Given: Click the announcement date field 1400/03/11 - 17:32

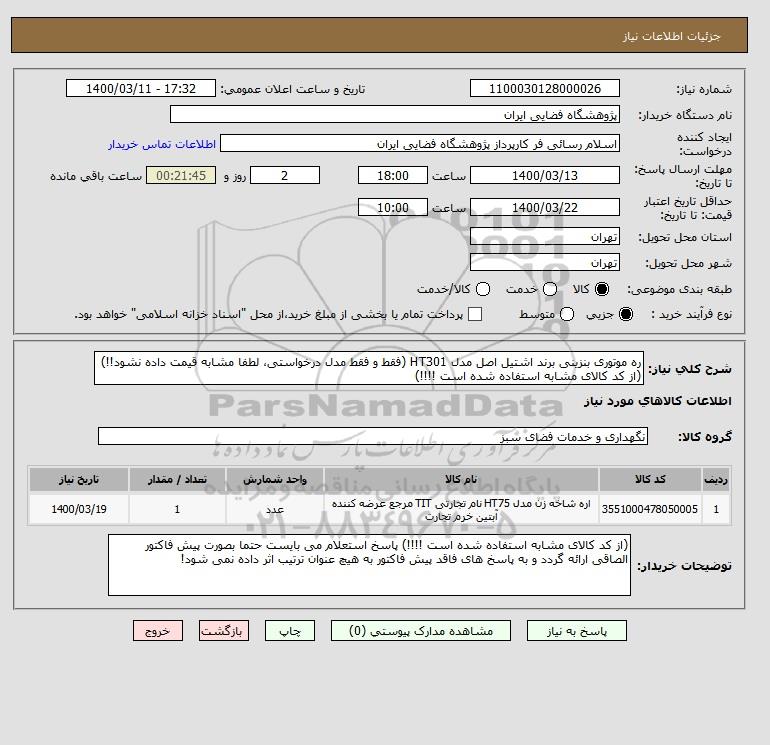Looking at the screenshot, I should [141, 88].
